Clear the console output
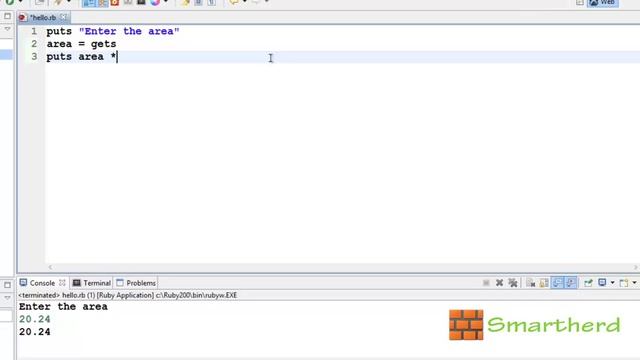Screen dimensions: 640x360 click(x=531, y=283)
